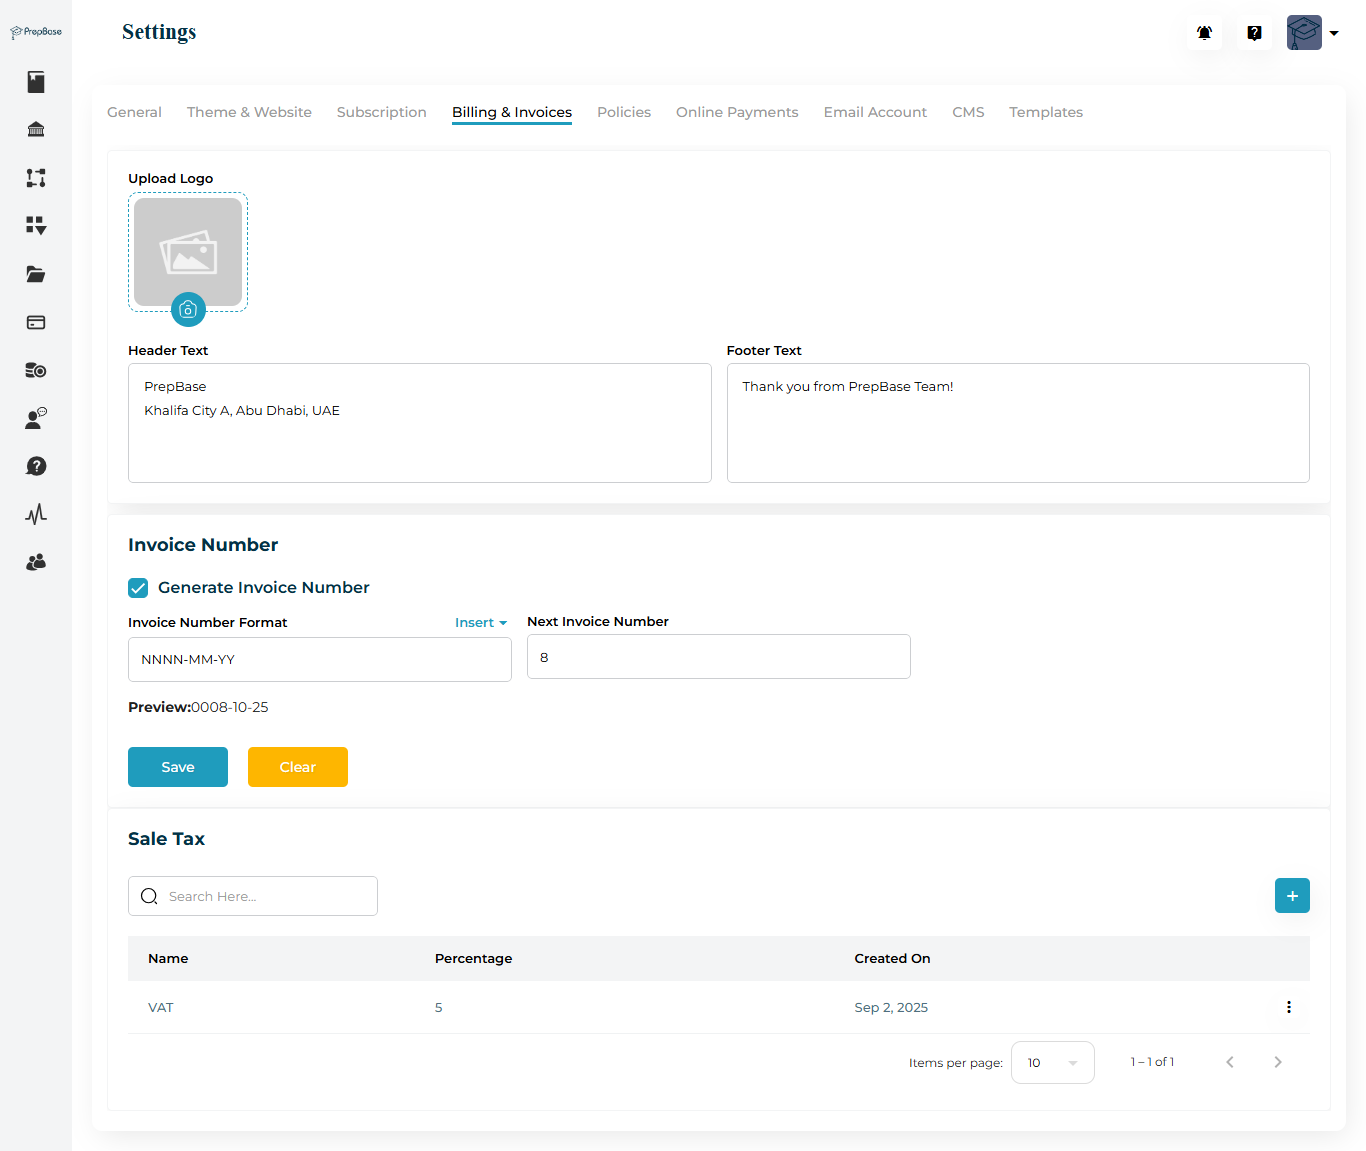The image size is (1366, 1151).
Task: Open the activity pulse sidebar icon
Action: click(36, 514)
